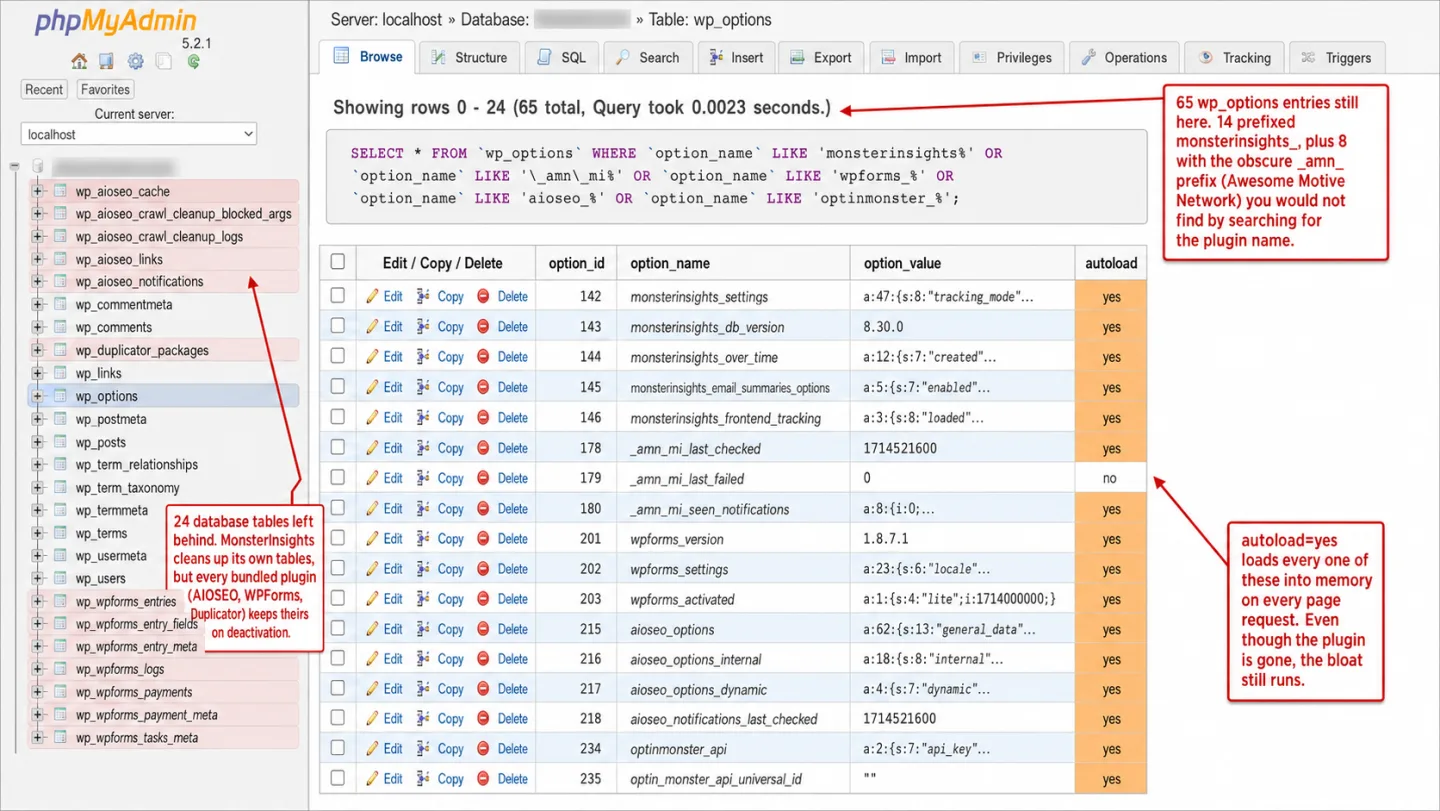The height and width of the screenshot is (811, 1440).
Task: Expand the wp_links tree node
Action: [37, 373]
